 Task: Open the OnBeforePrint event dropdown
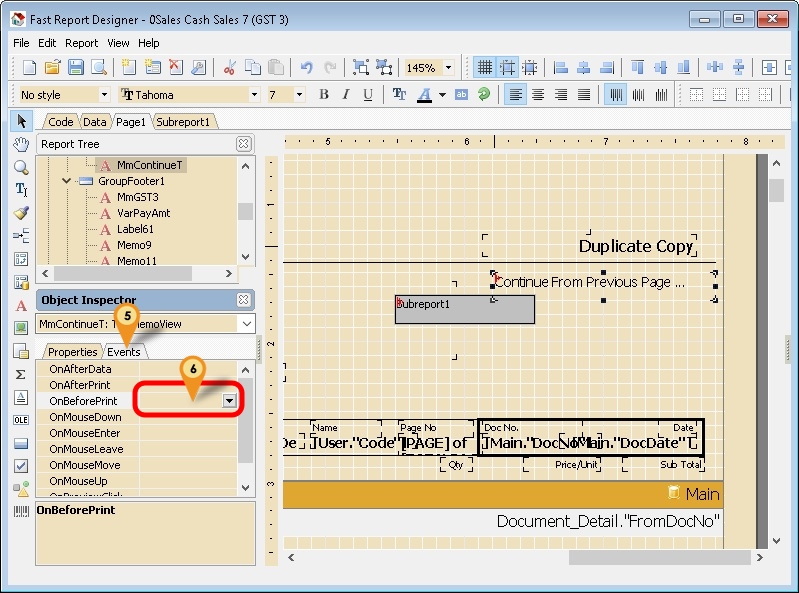tap(230, 401)
